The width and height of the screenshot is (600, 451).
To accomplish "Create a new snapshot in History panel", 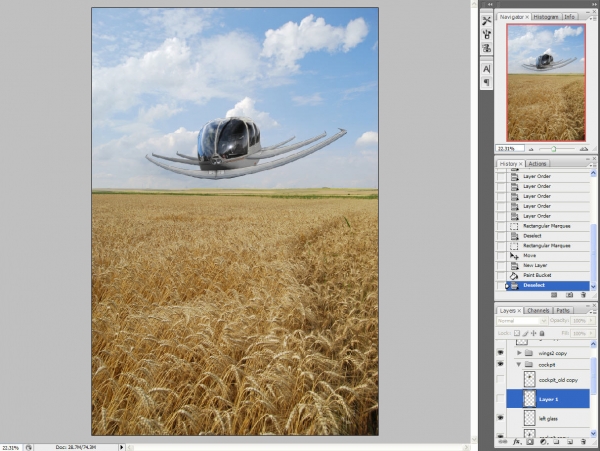I will [569, 295].
